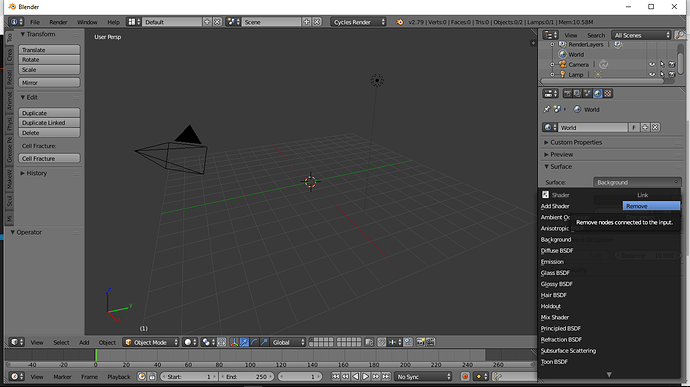This screenshot has width=690, height=387.
Task: Open the Window menu
Action: [x=87, y=22]
